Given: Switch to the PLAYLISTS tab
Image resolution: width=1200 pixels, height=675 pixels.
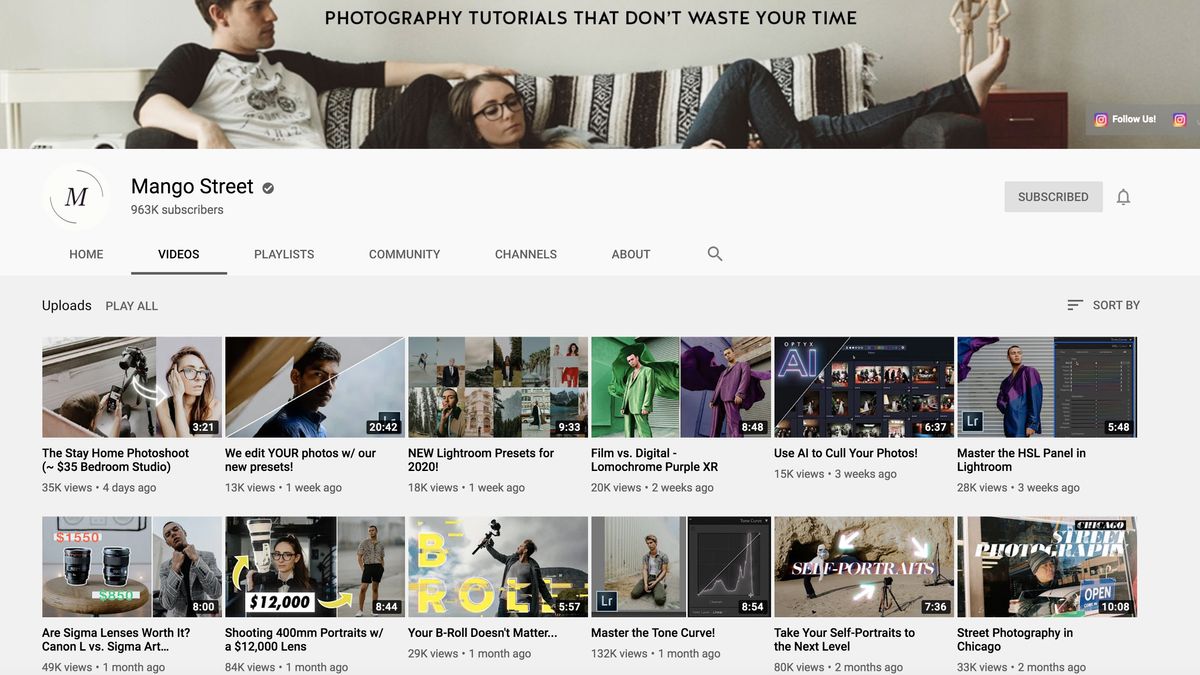Looking at the screenshot, I should click(x=283, y=254).
